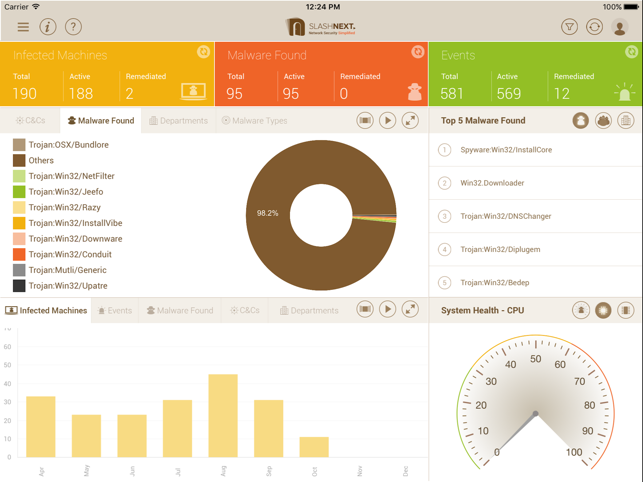Open Spyware:Win32/InstallCore list item
This screenshot has height=482, width=643.
(x=535, y=150)
